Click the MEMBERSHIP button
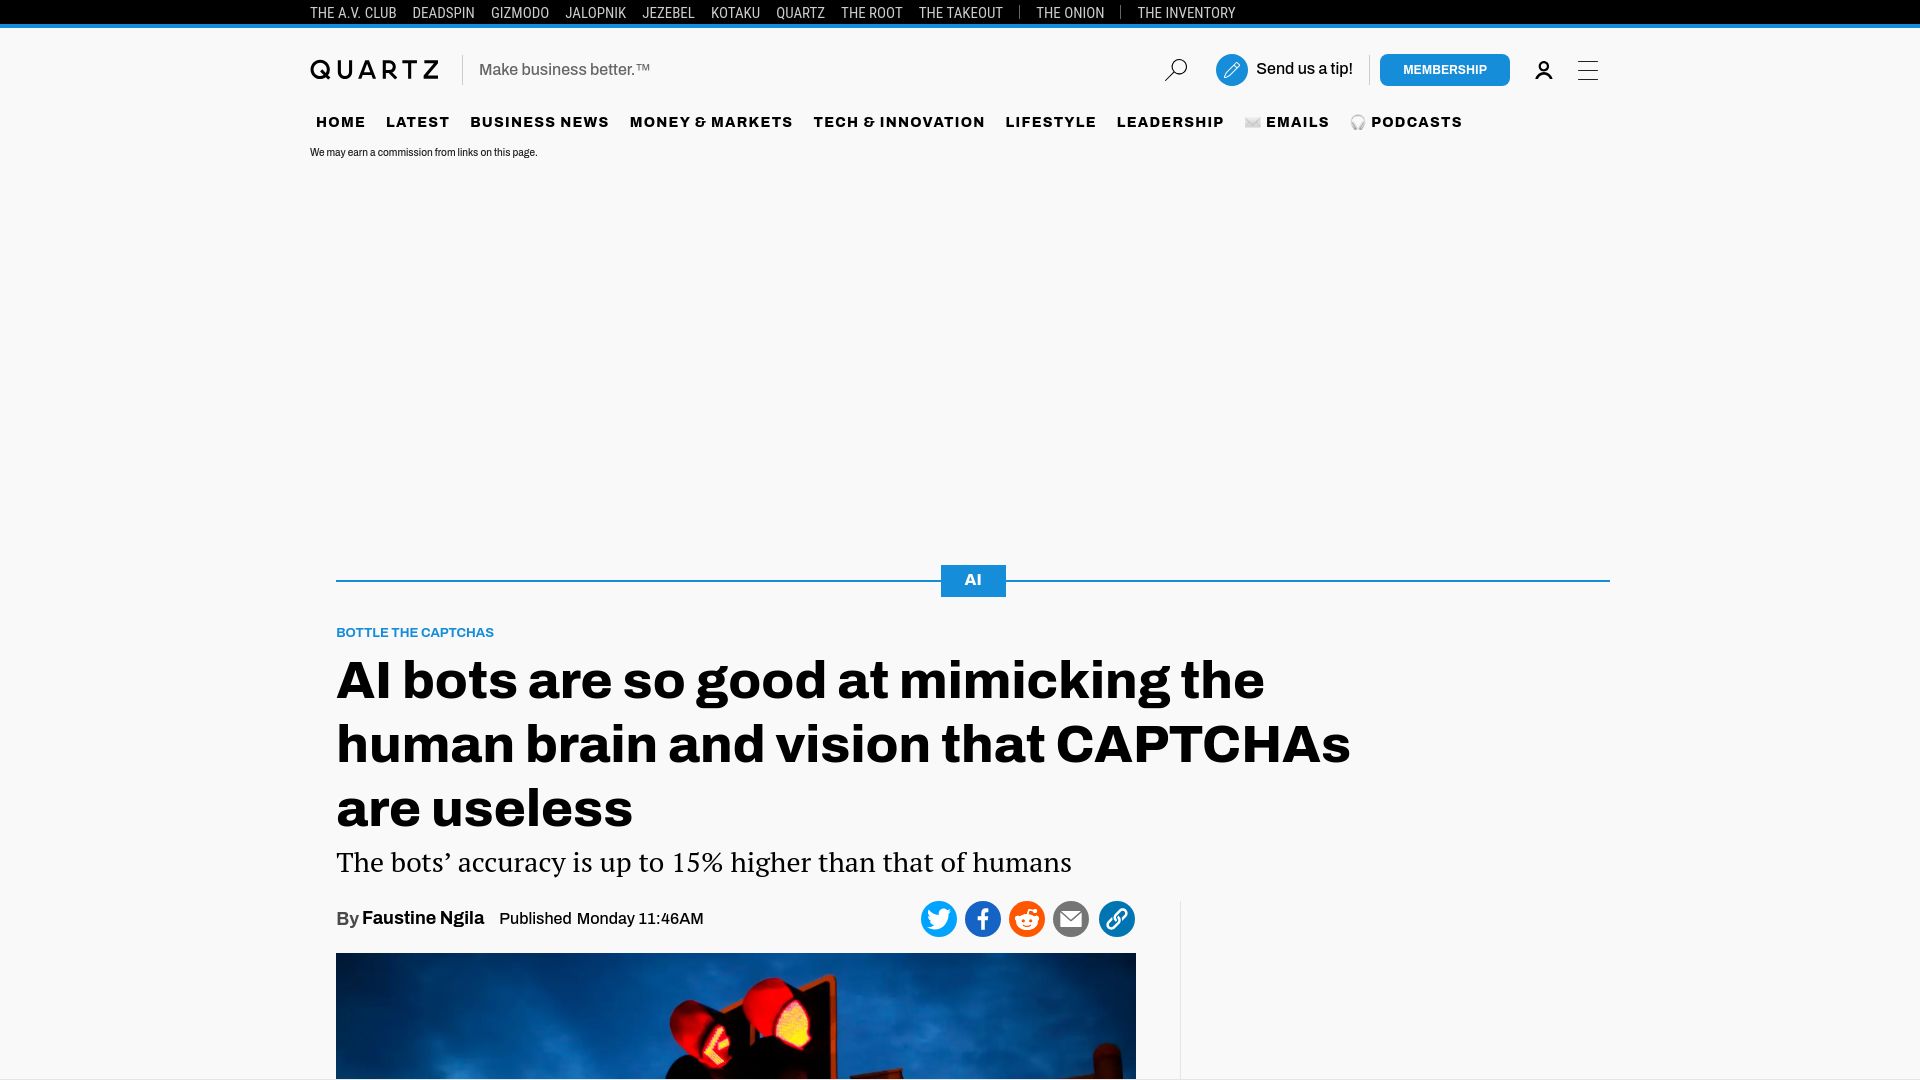 pos(1445,70)
